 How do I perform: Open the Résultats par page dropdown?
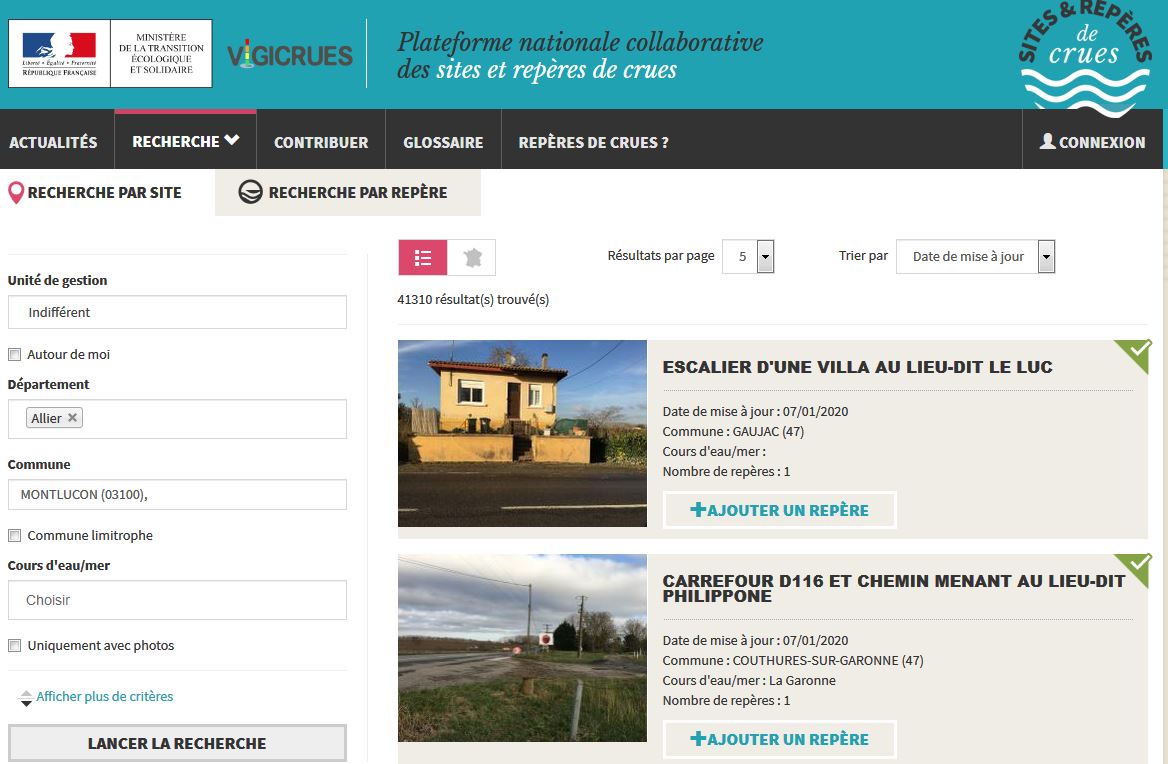click(748, 256)
